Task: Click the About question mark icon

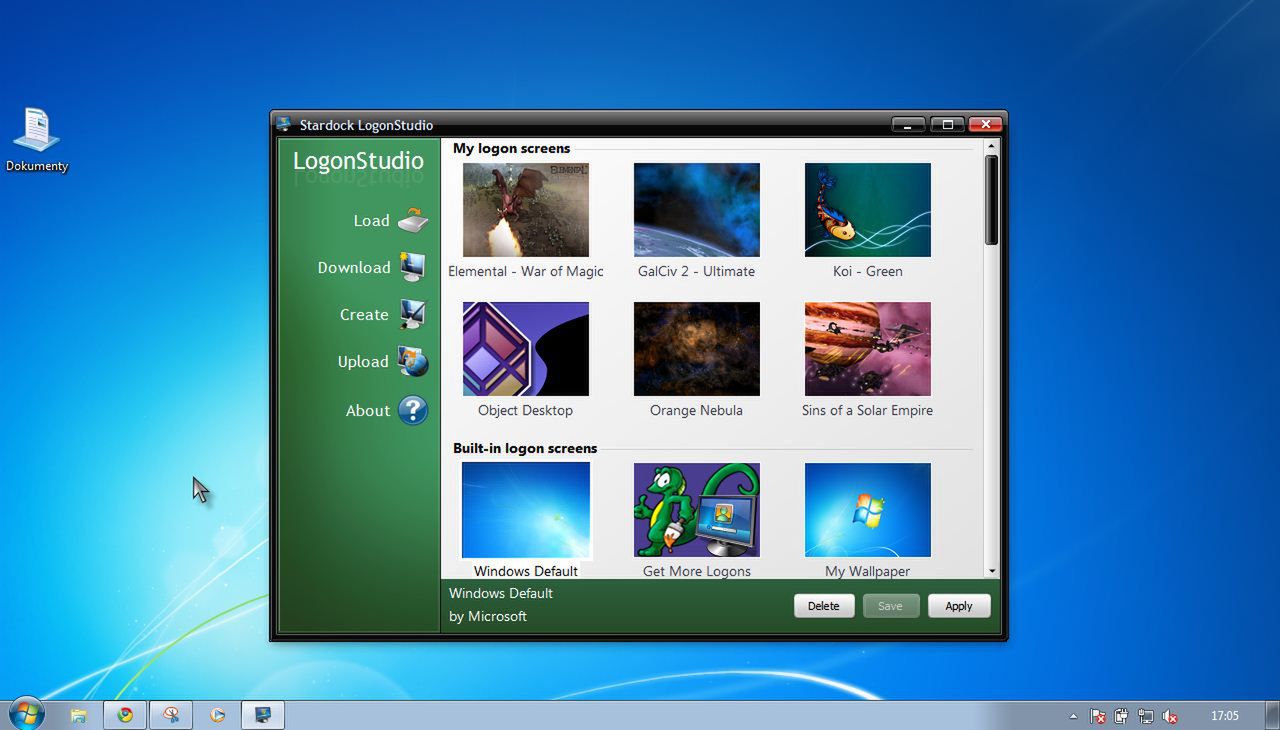Action: point(413,410)
